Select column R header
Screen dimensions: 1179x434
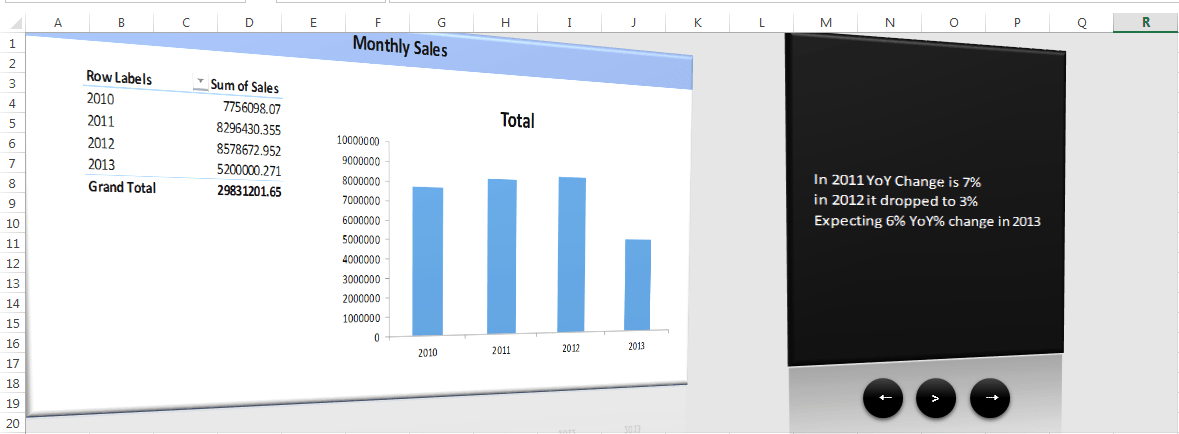[1146, 23]
